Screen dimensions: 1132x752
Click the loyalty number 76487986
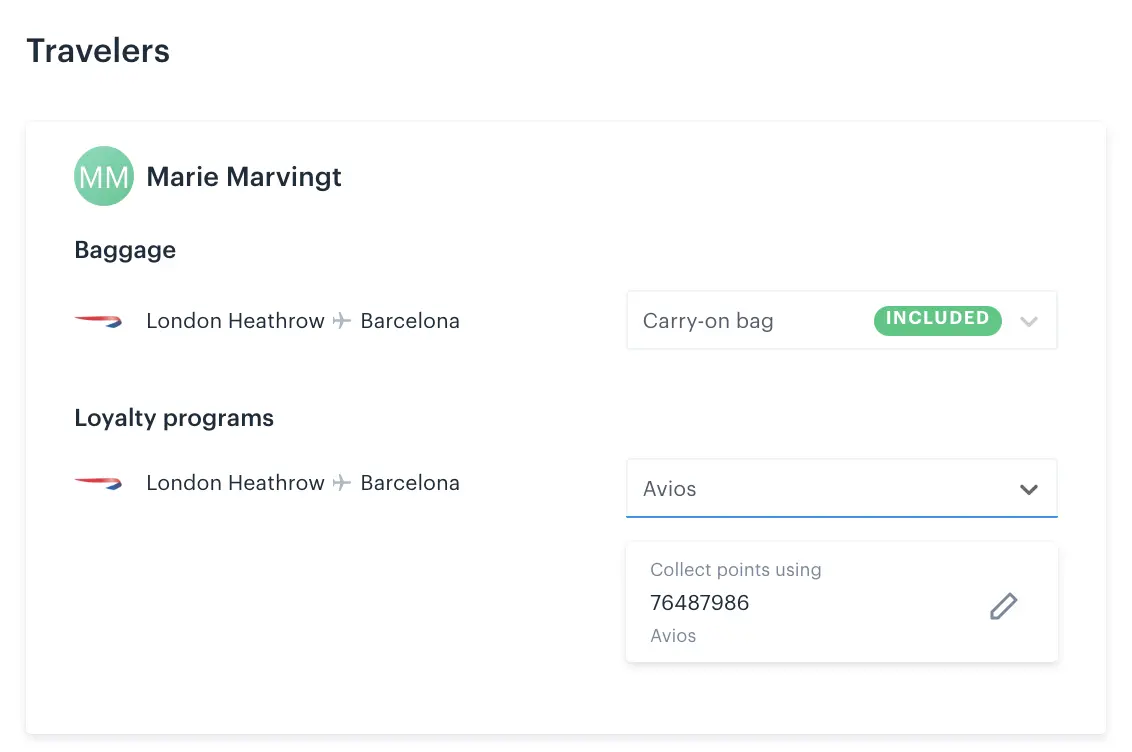[x=700, y=603]
